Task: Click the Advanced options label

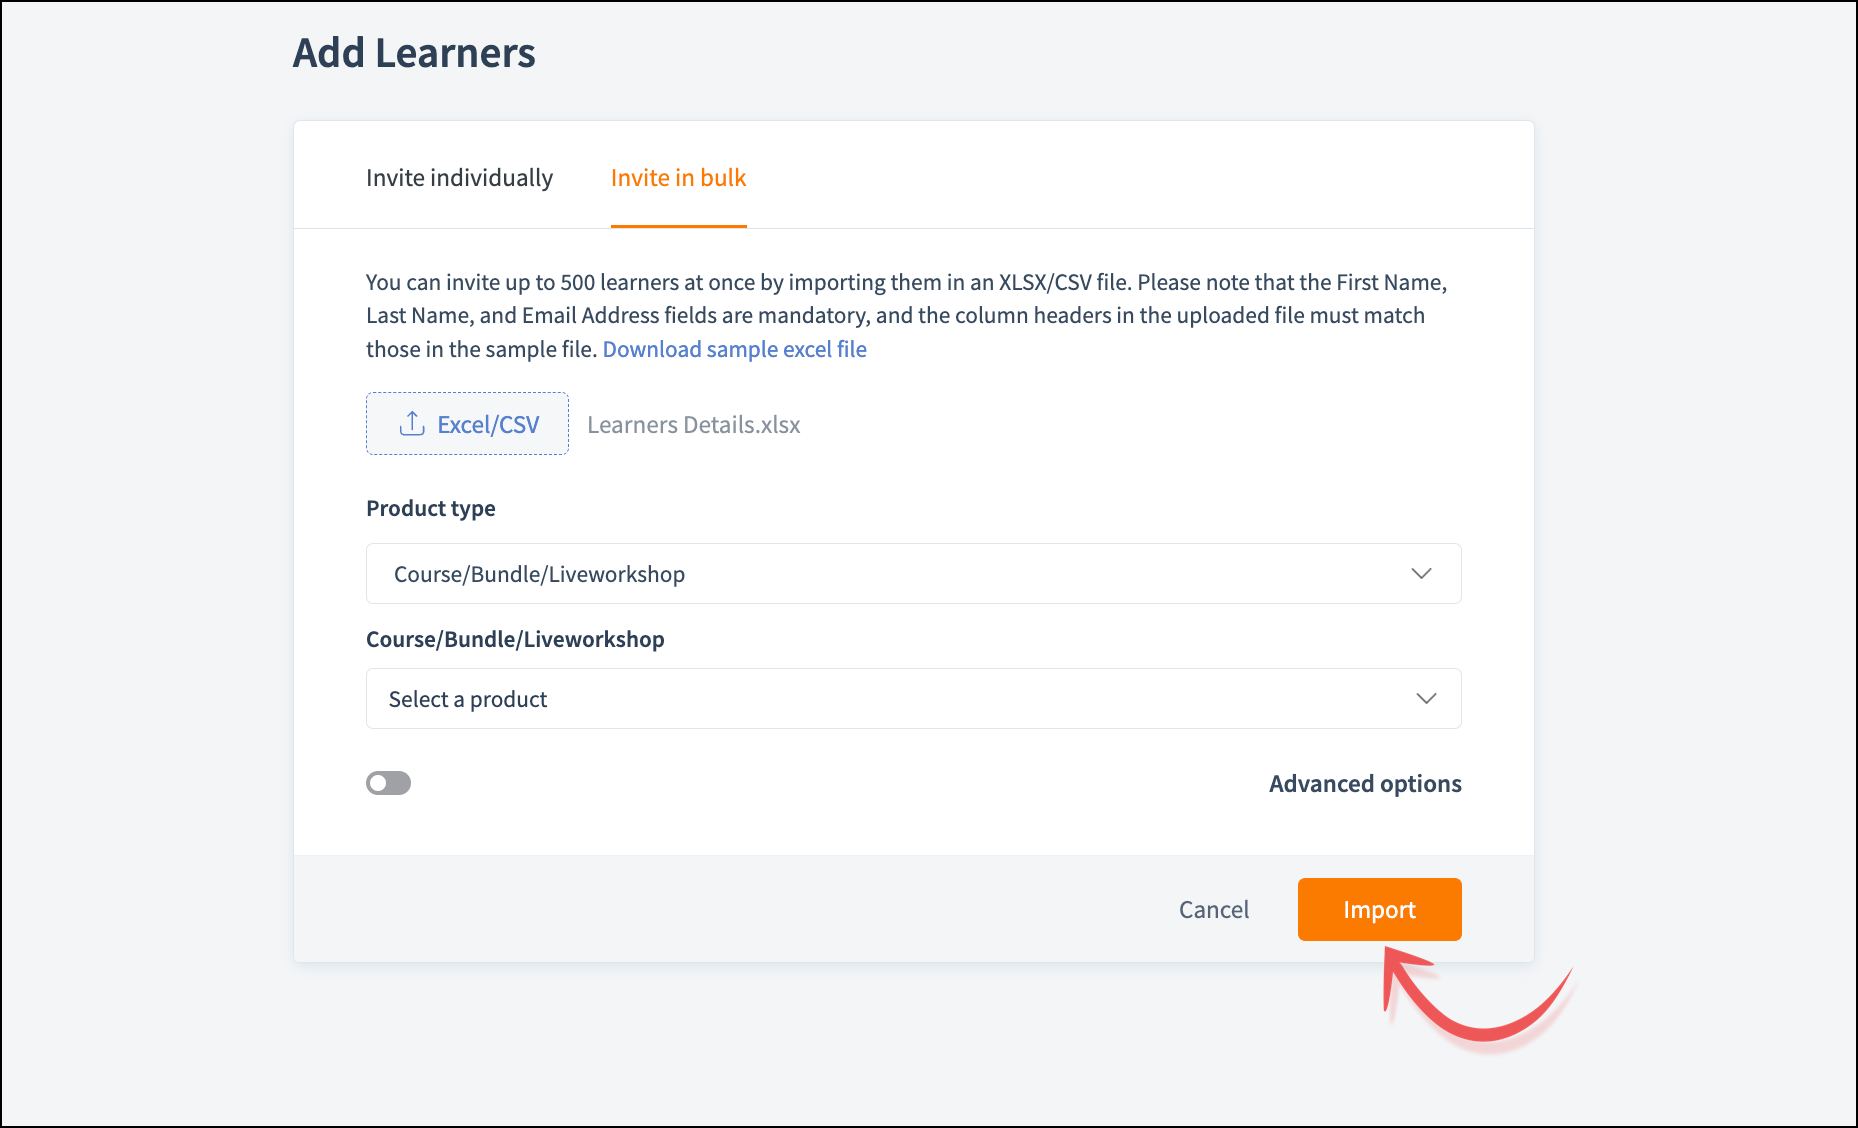Action: tap(1364, 783)
